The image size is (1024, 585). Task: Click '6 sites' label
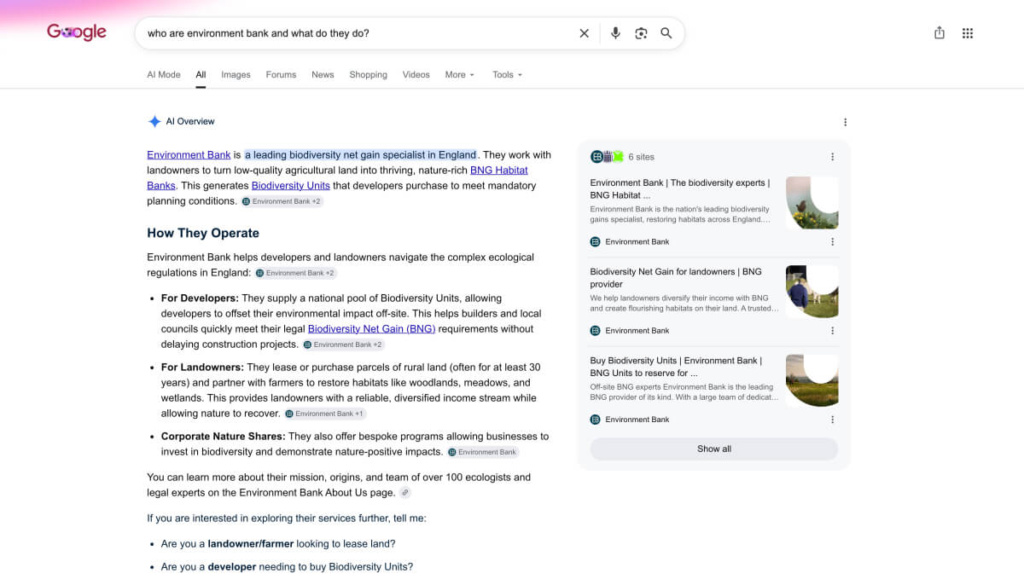[x=641, y=157]
